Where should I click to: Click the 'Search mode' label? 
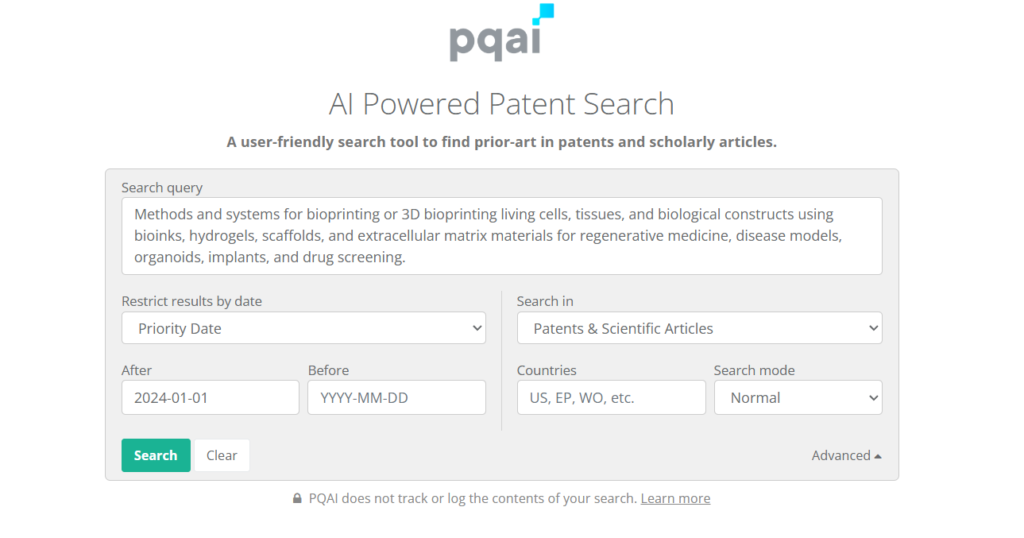tap(754, 370)
